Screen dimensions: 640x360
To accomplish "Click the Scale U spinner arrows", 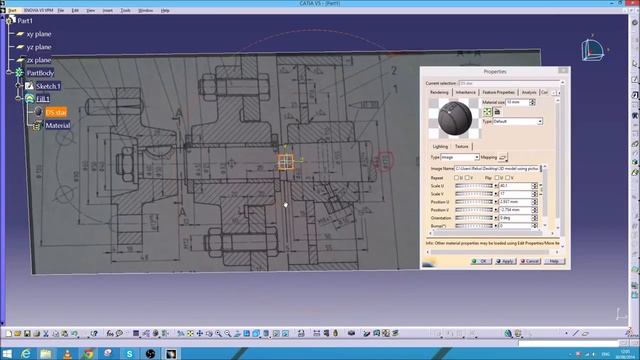I will tap(535, 186).
